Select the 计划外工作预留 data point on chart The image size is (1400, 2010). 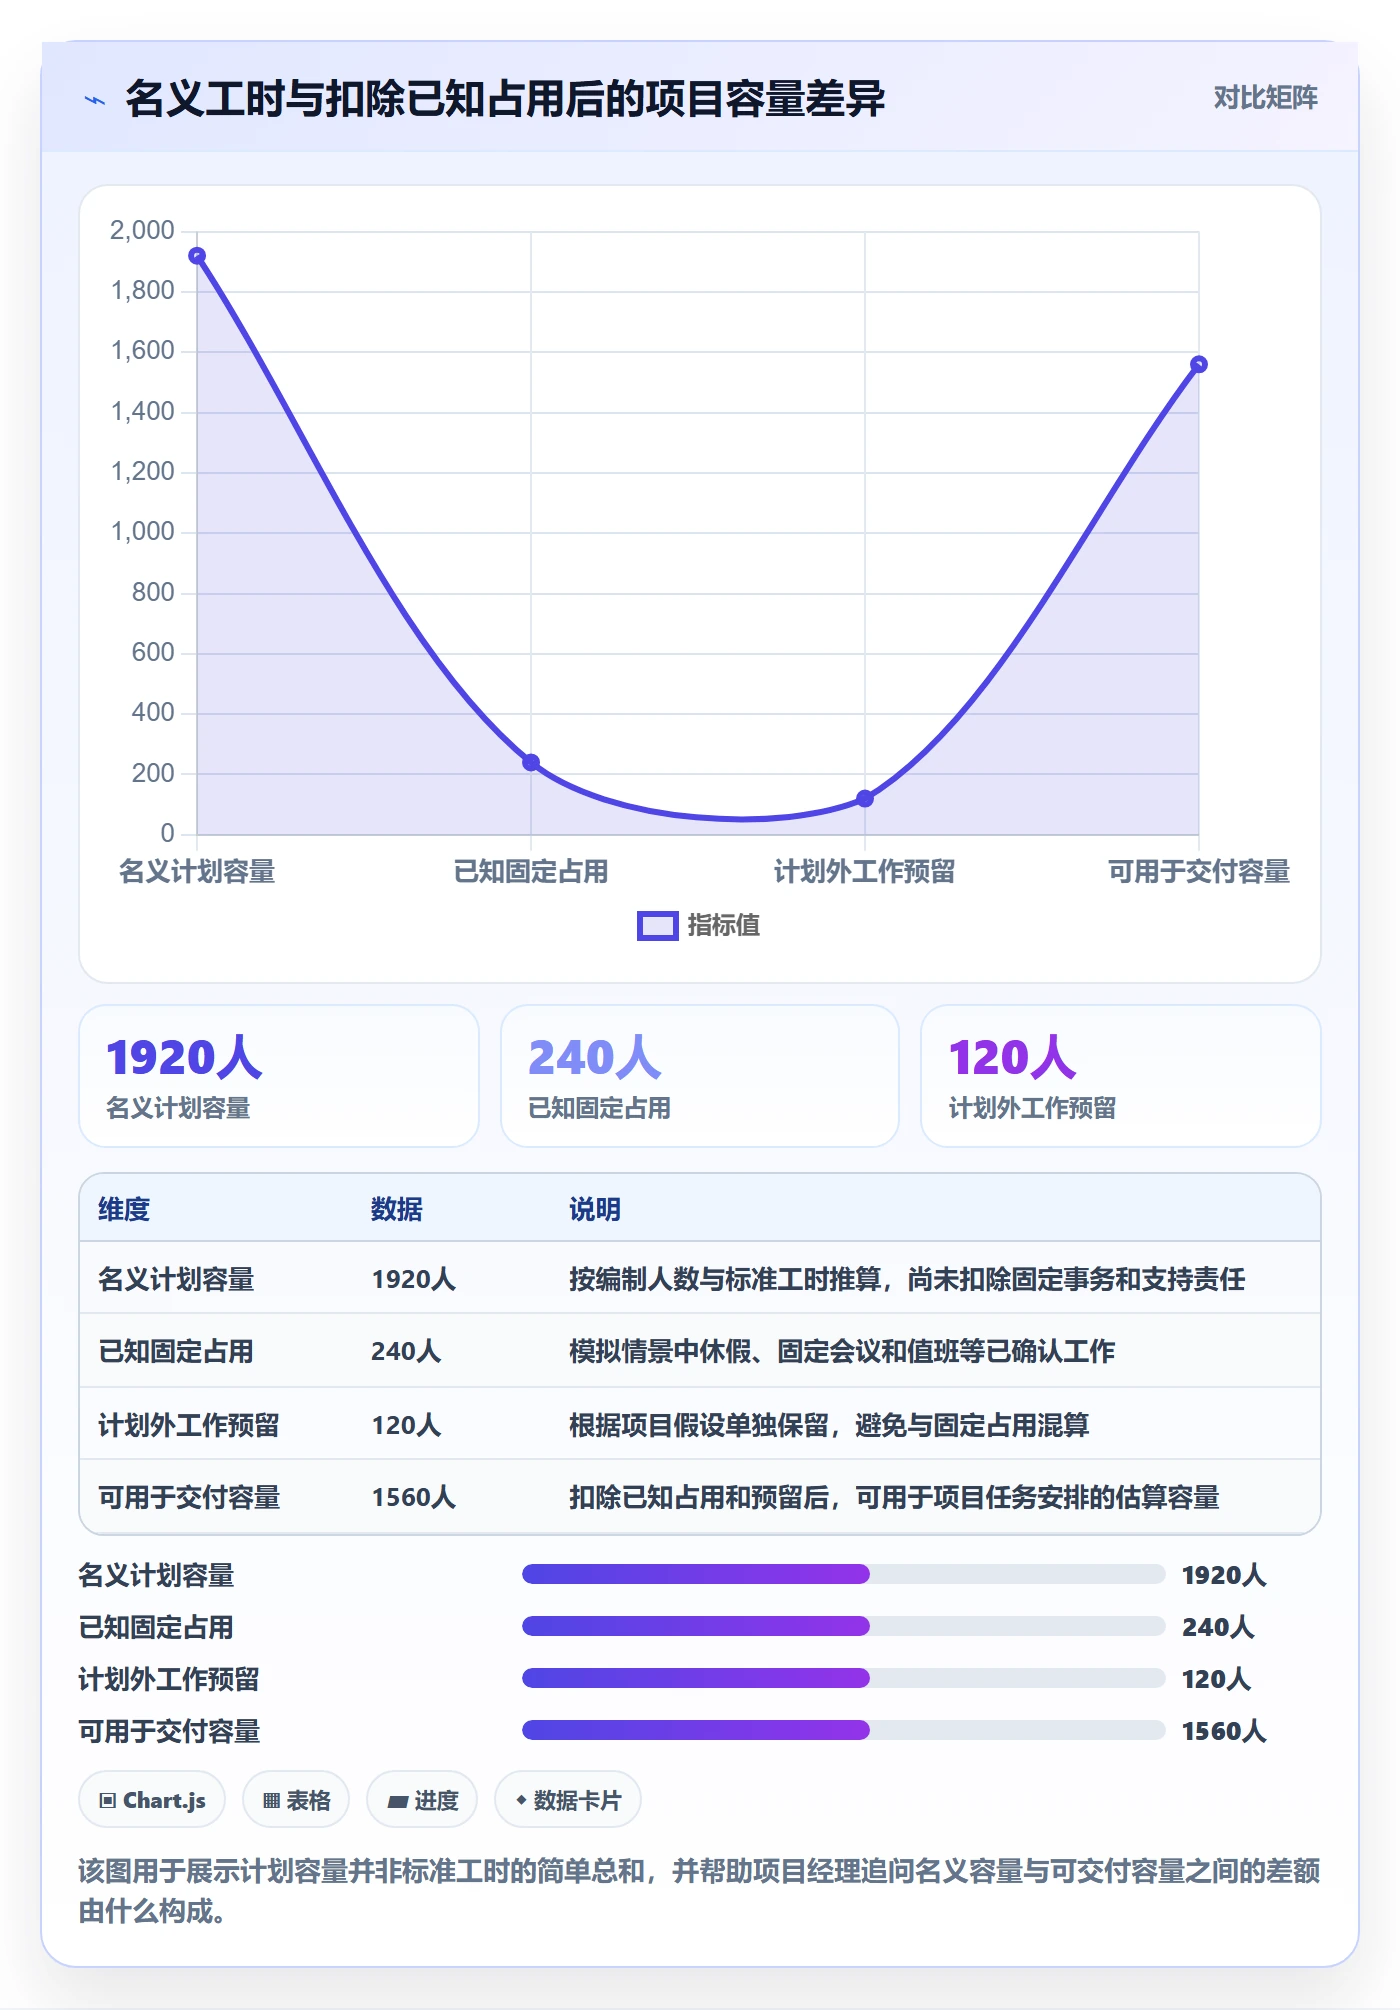(865, 798)
